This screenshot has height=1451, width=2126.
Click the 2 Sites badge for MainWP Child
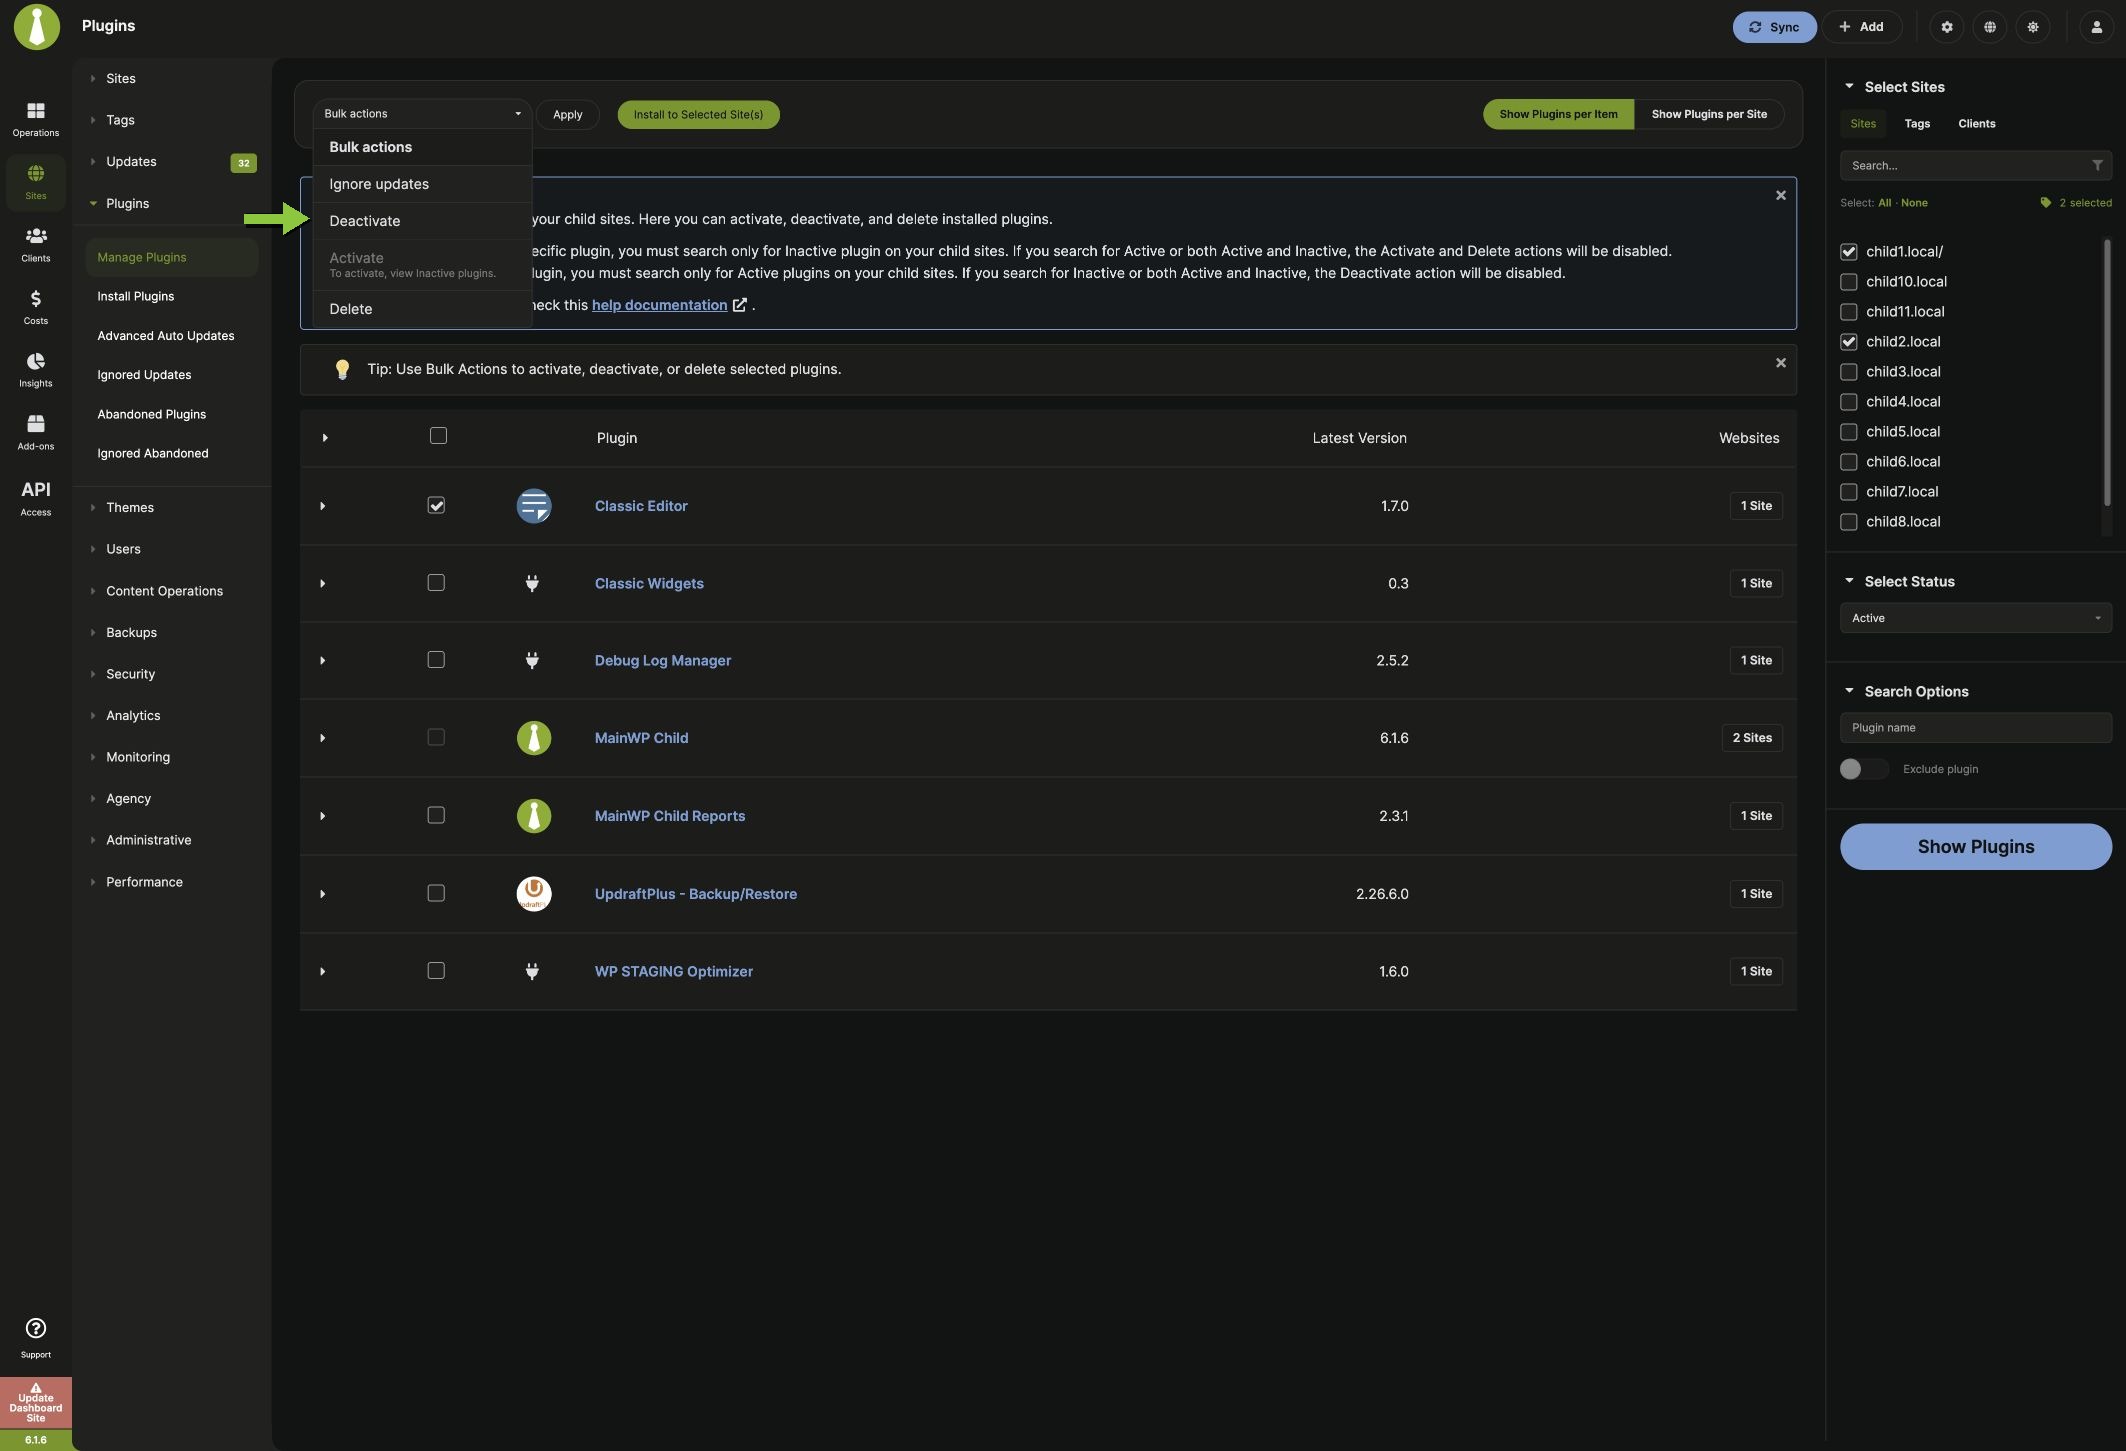(x=1752, y=738)
